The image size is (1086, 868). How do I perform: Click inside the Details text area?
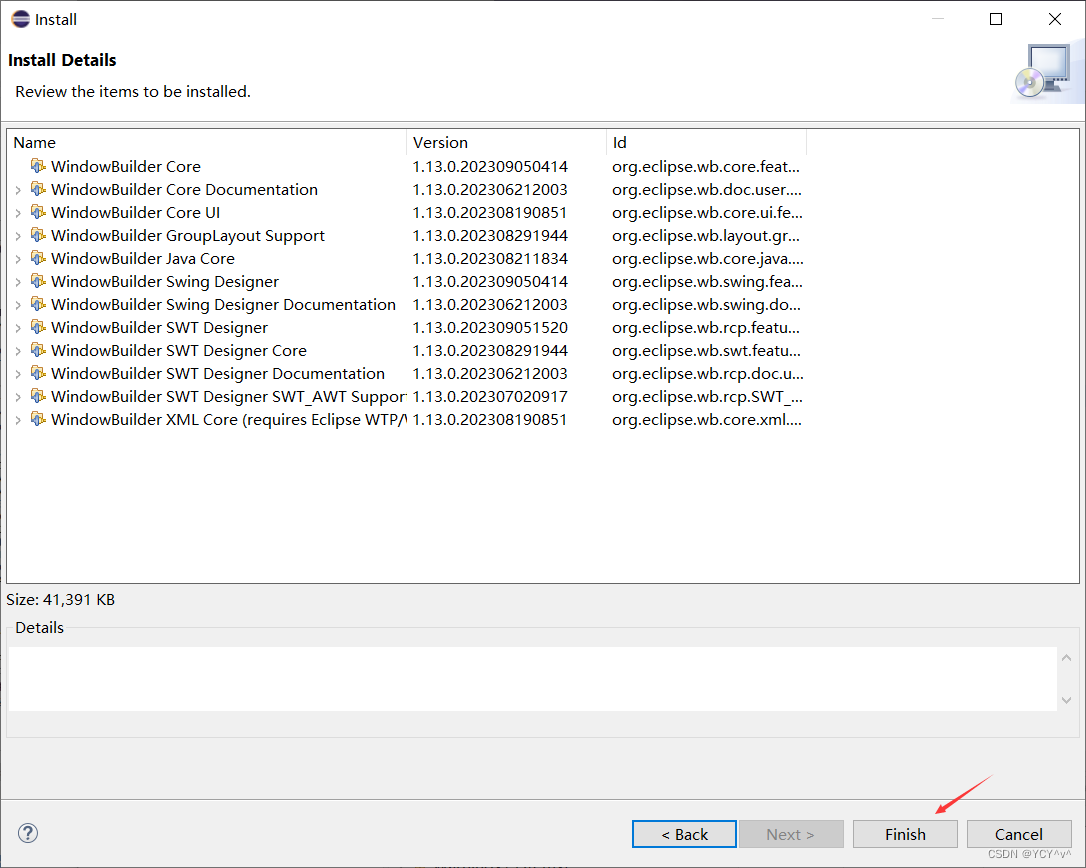pyautogui.click(x=532, y=678)
